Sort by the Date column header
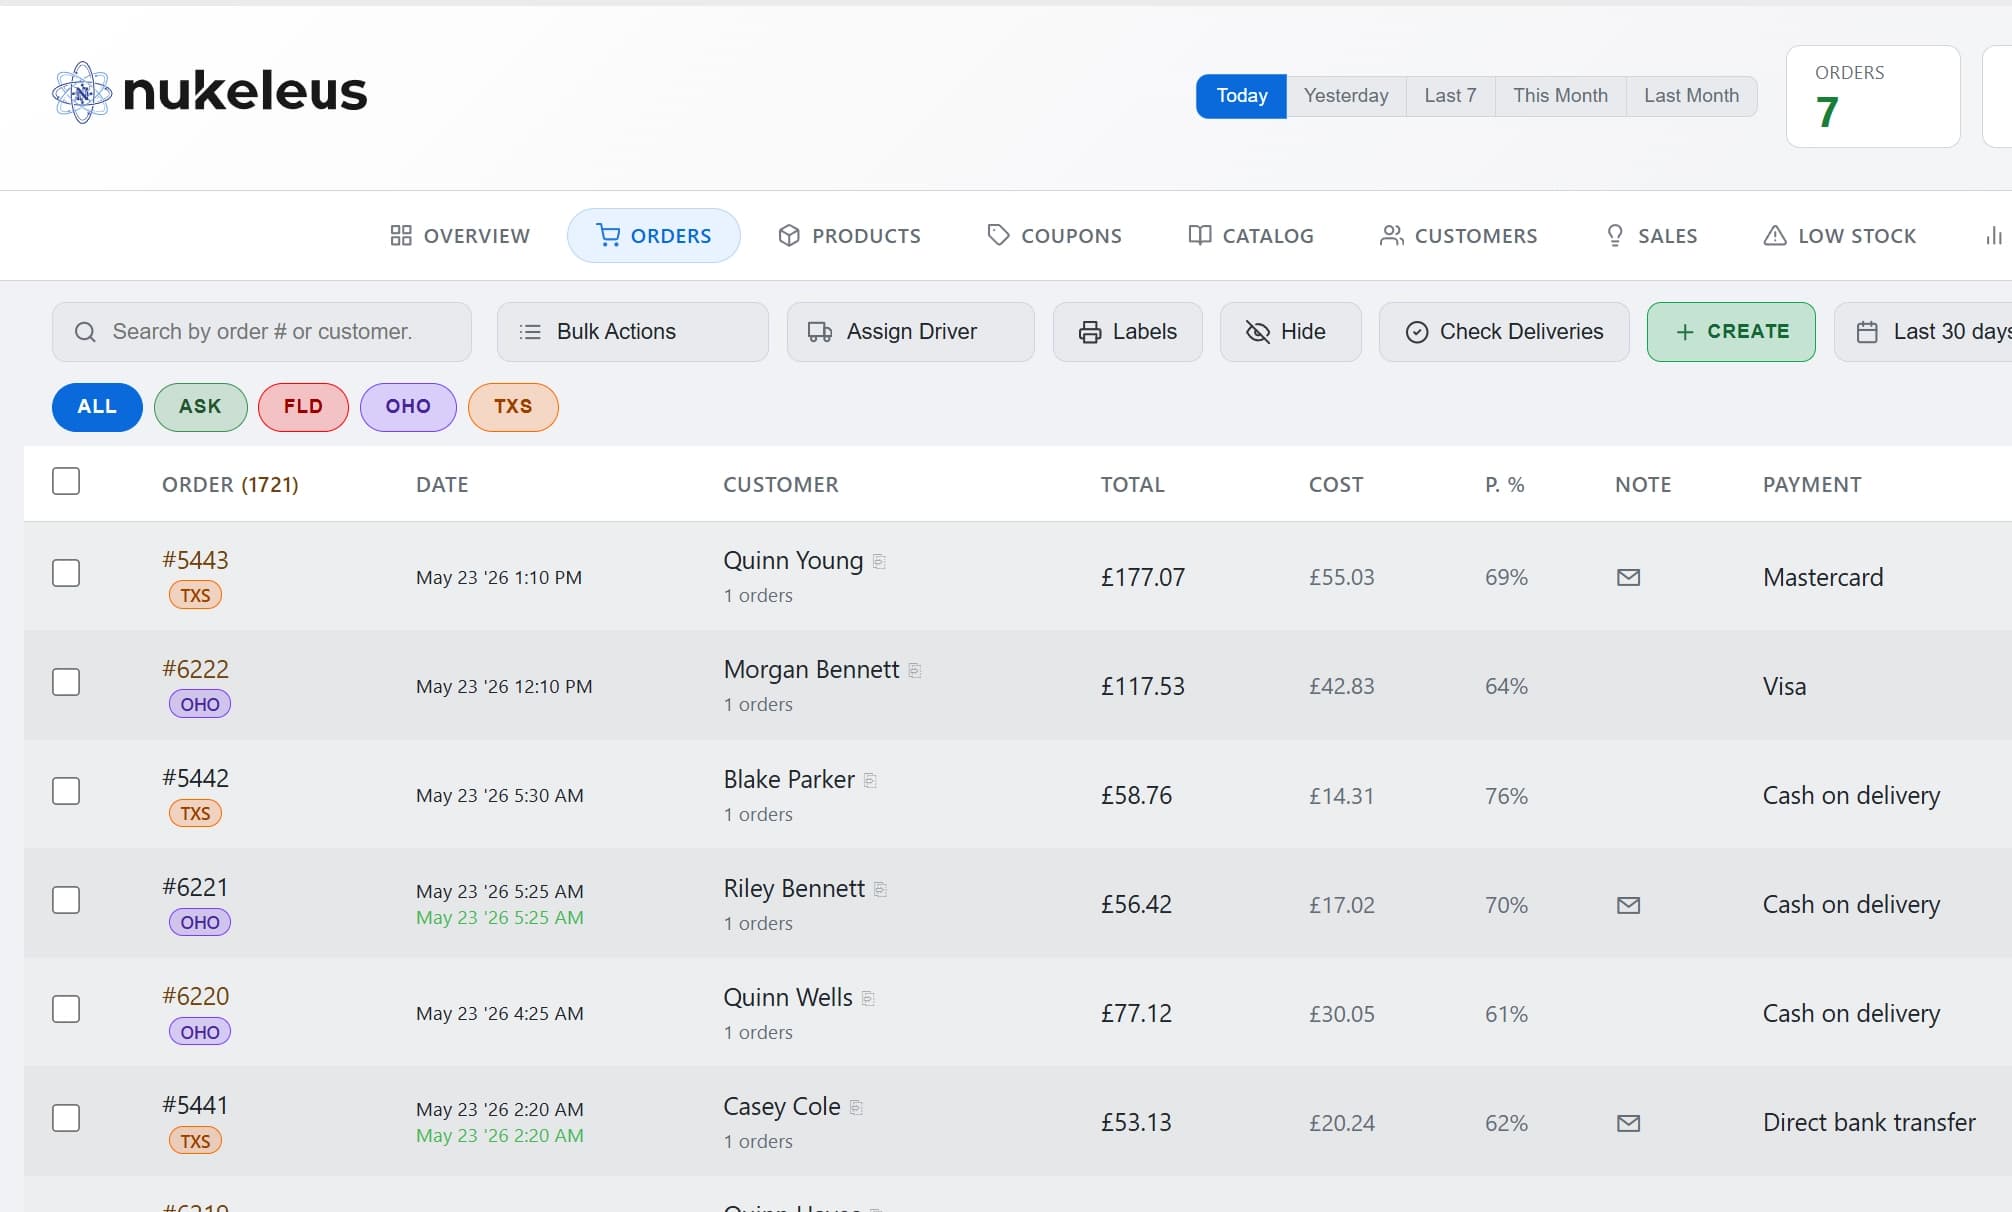 point(442,485)
